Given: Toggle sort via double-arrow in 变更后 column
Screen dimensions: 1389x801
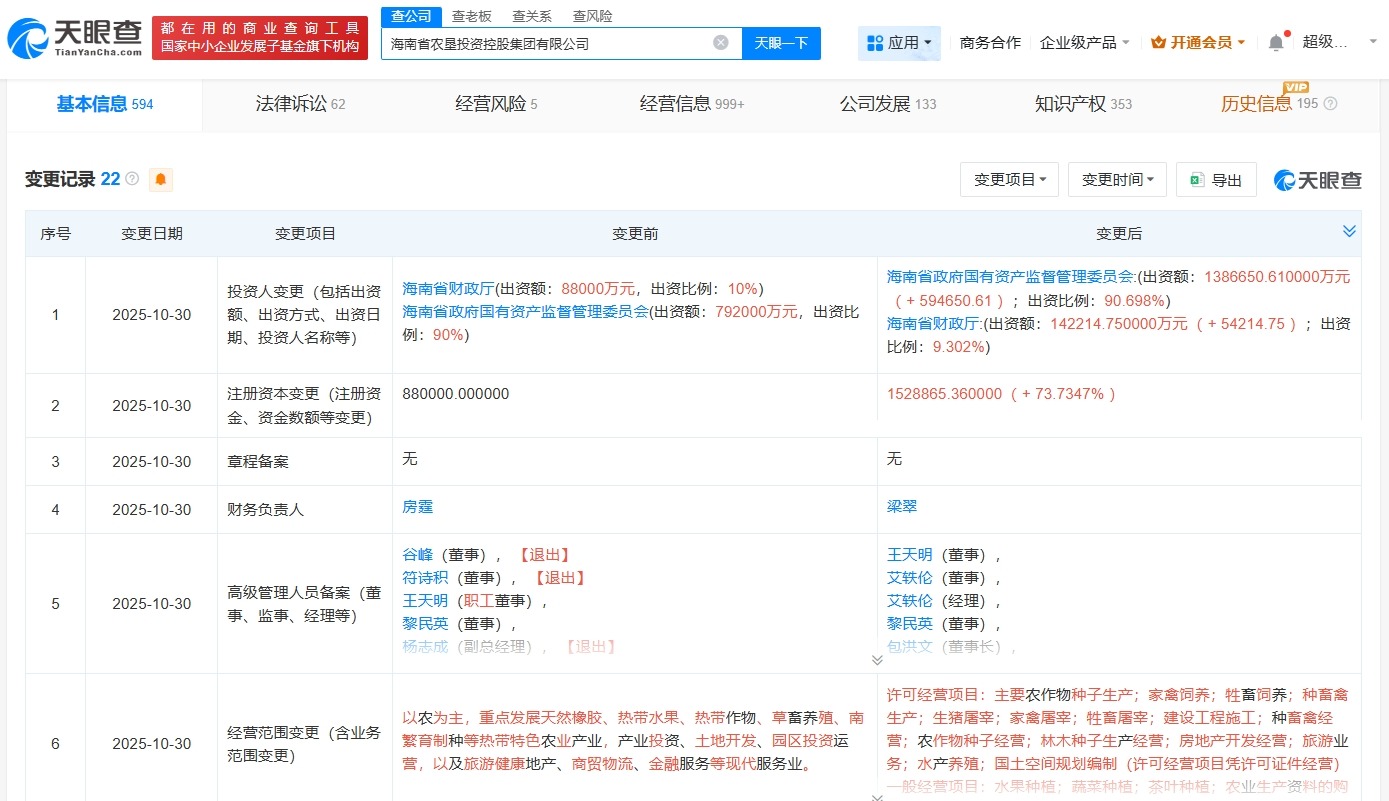Looking at the screenshot, I should click(1349, 231).
